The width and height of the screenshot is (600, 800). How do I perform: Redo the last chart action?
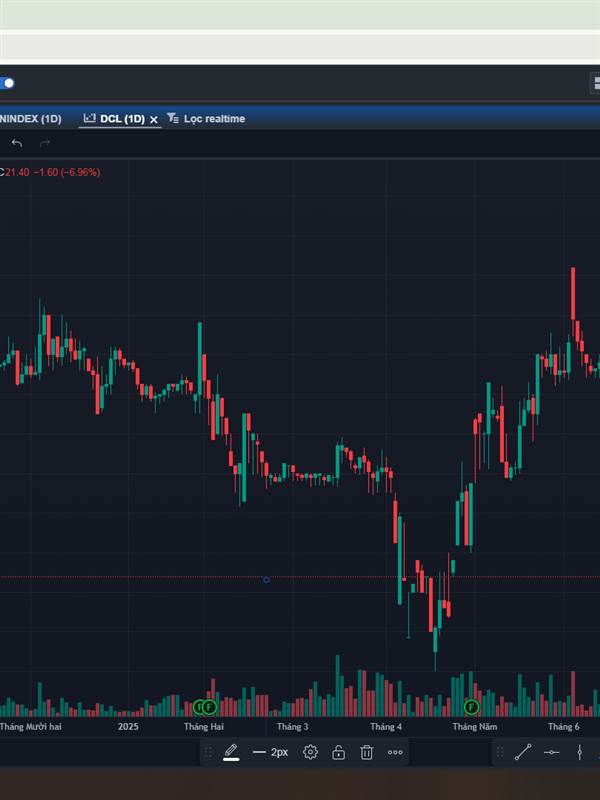click(x=45, y=143)
